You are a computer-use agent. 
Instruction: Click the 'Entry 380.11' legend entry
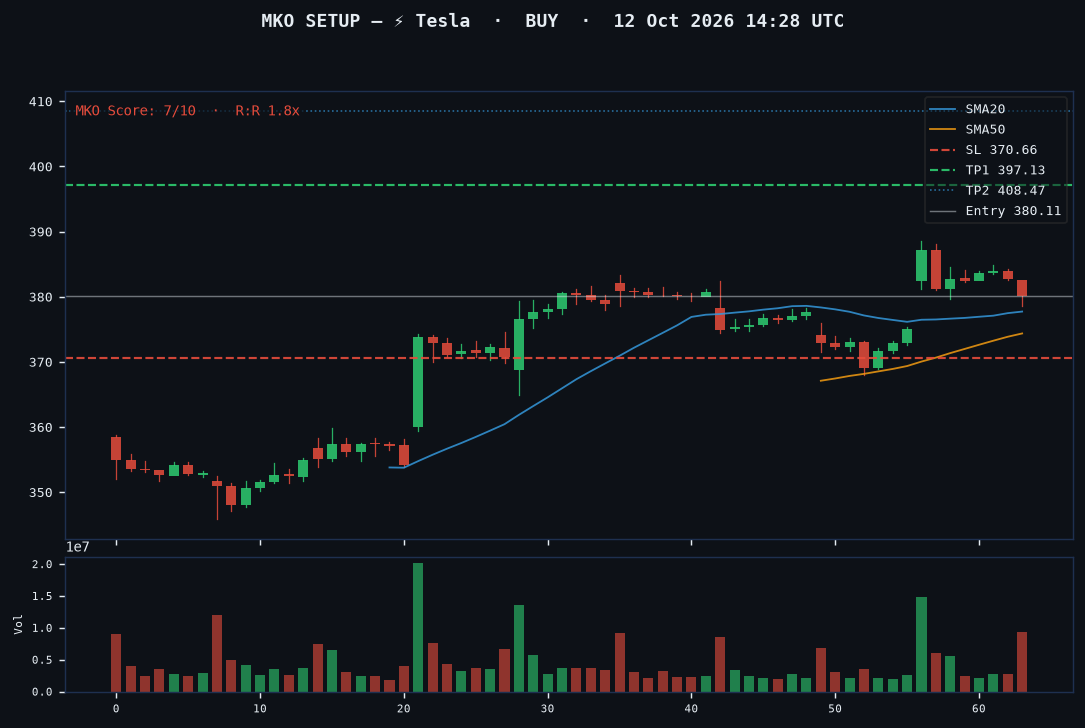pyautogui.click(x=995, y=210)
